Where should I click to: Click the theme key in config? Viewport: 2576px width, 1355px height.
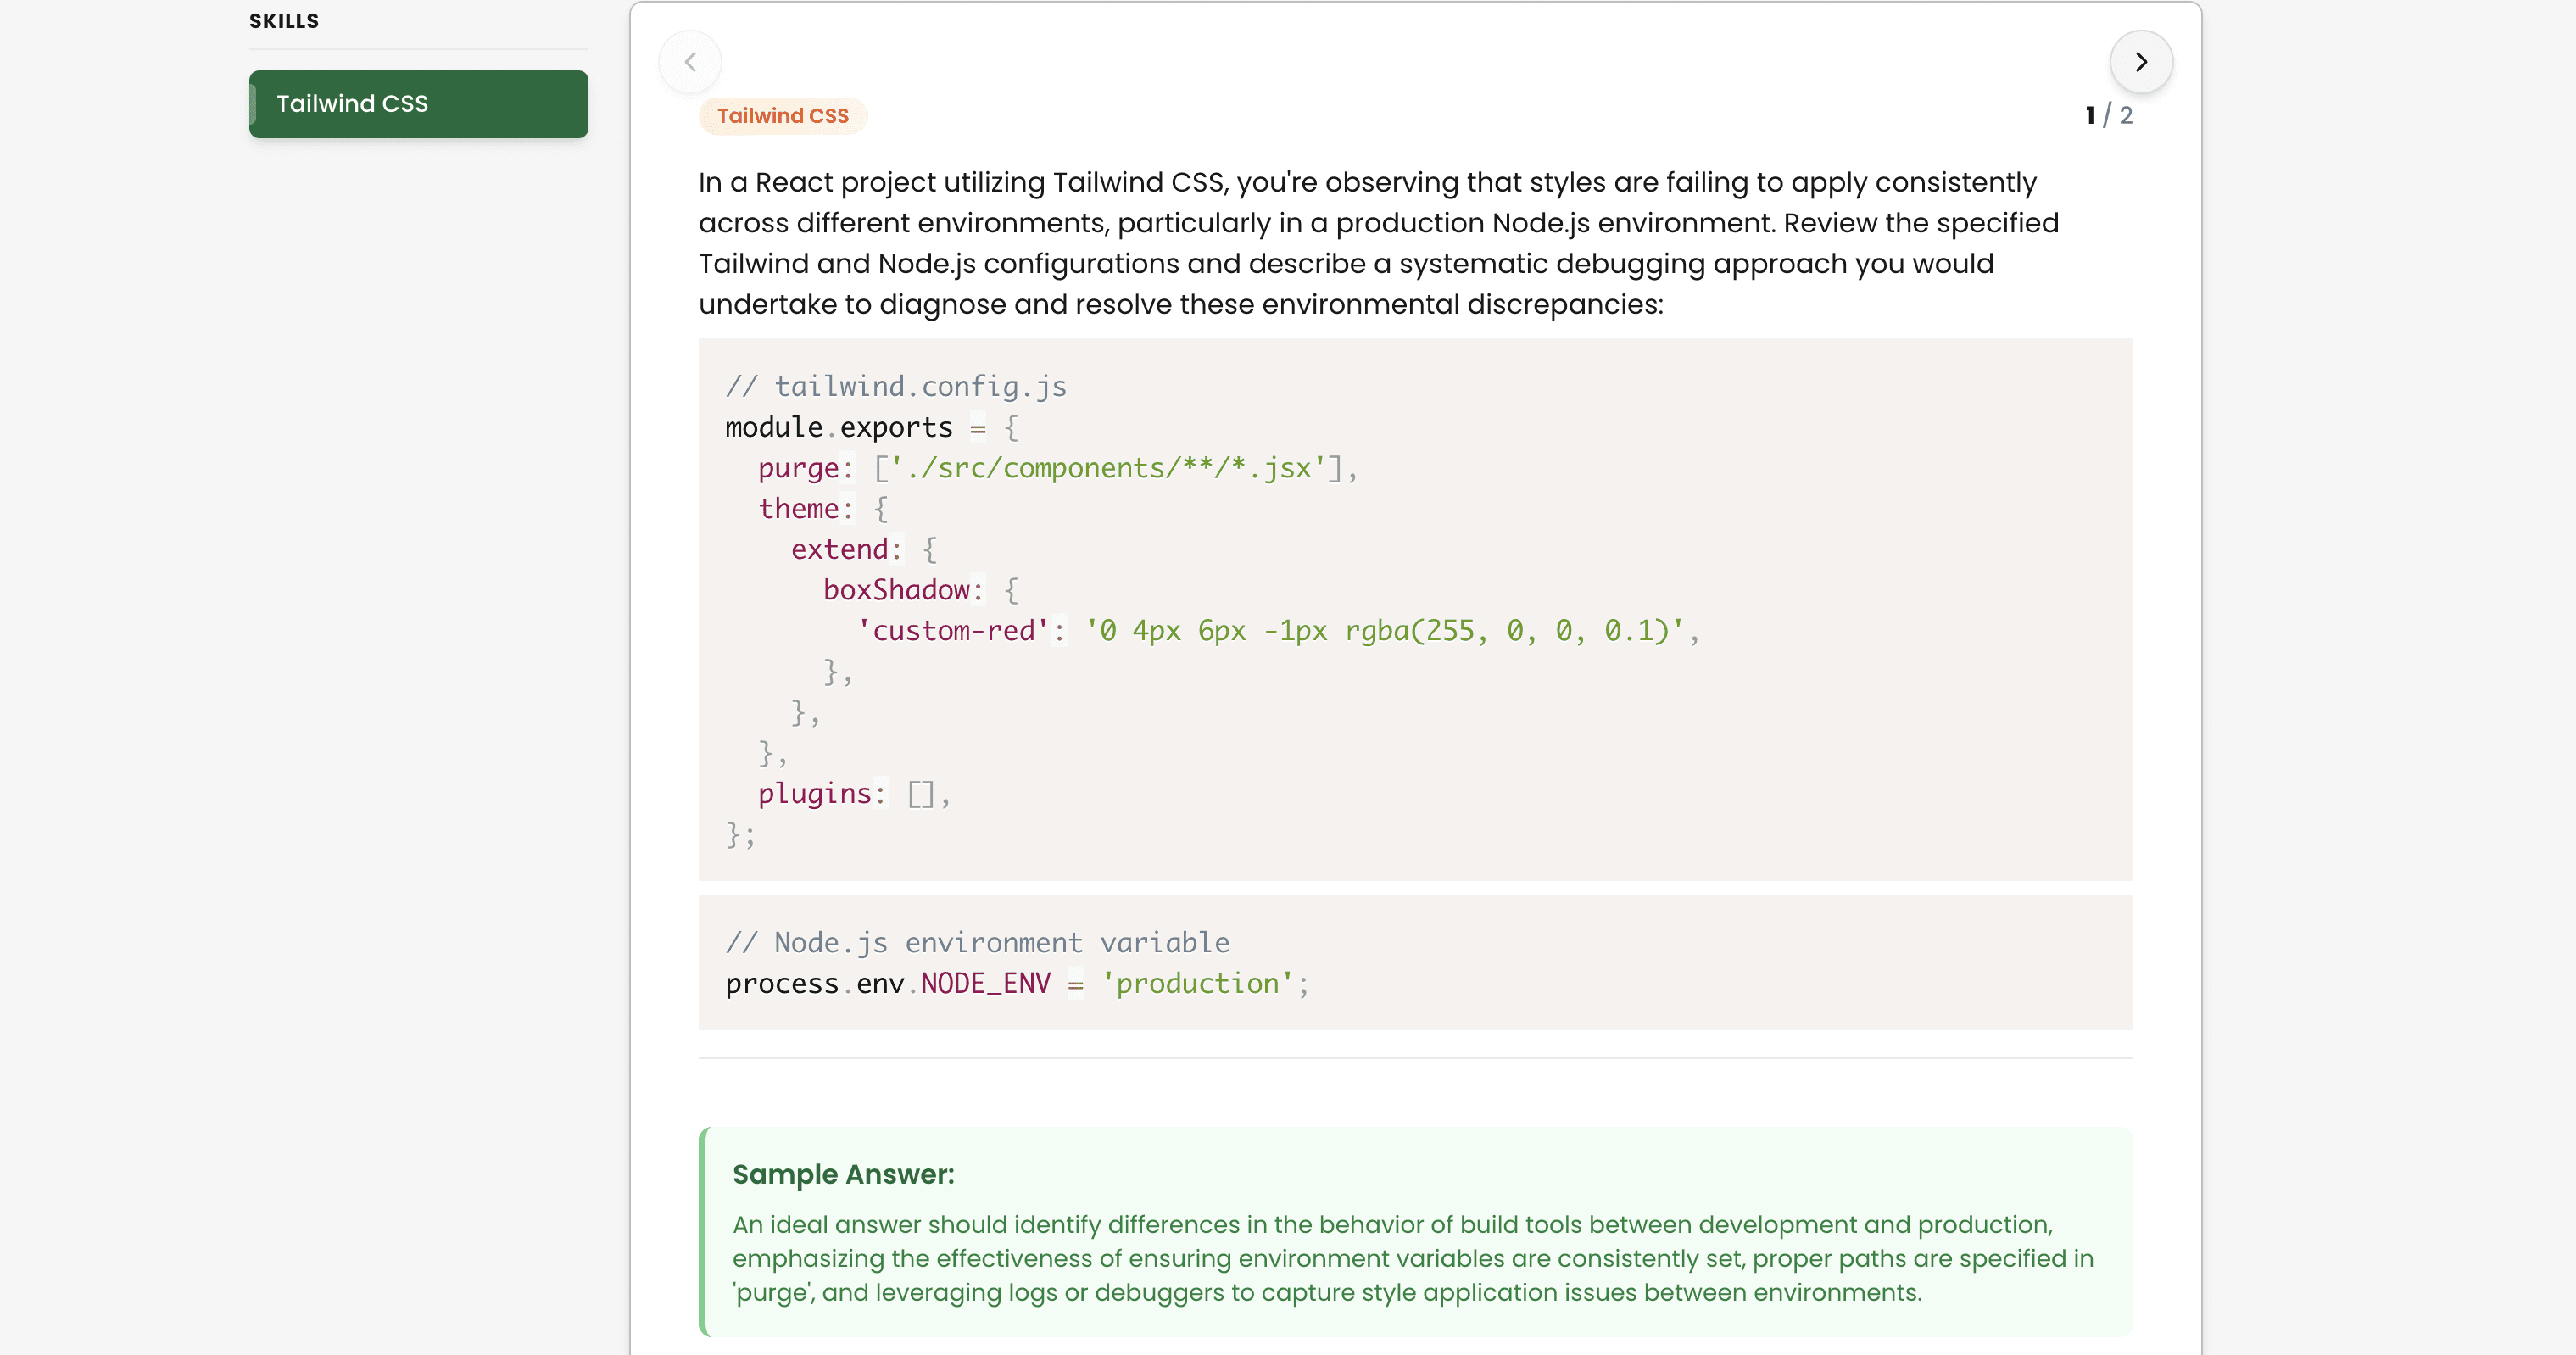click(x=798, y=509)
